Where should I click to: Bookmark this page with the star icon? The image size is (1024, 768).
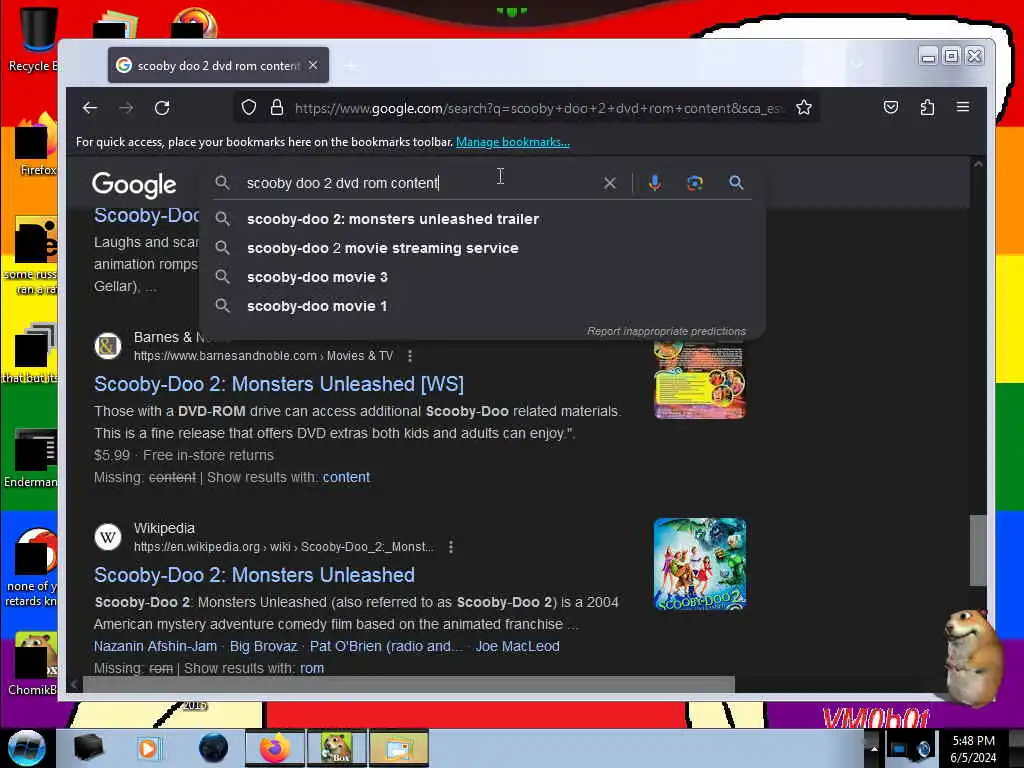pyautogui.click(x=804, y=108)
